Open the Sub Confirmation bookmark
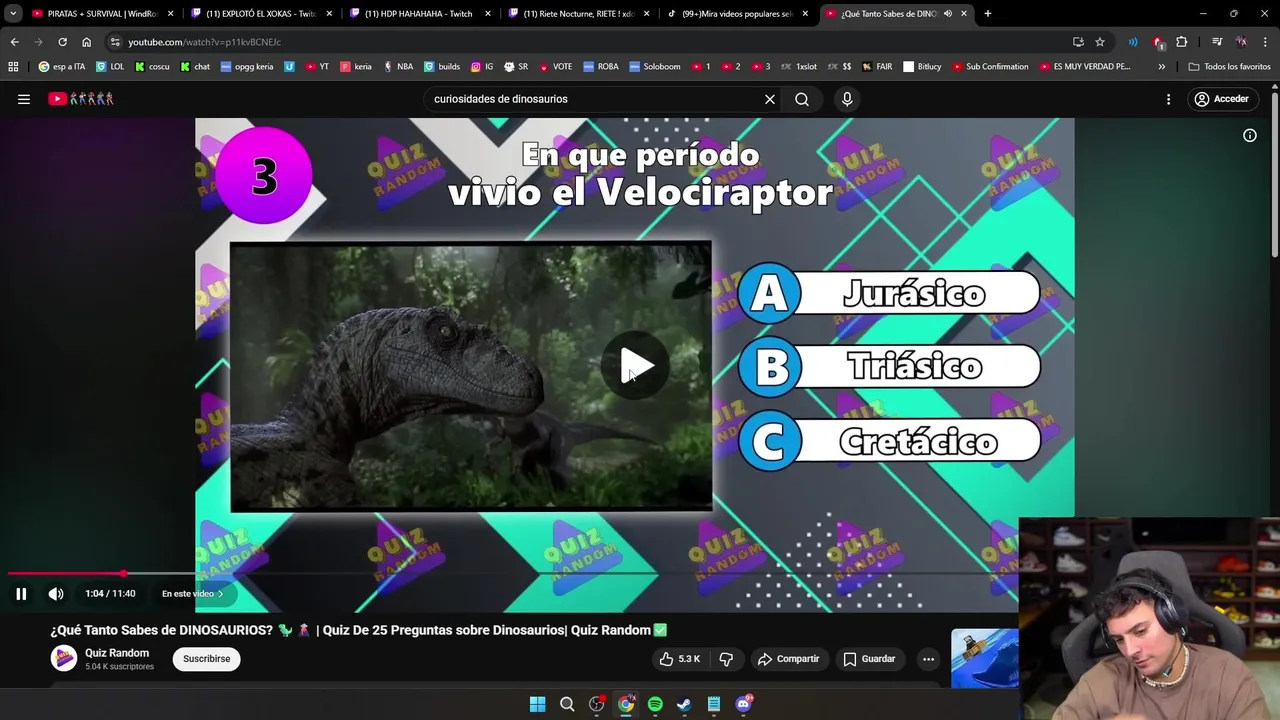This screenshot has height=720, width=1280. pos(990,67)
